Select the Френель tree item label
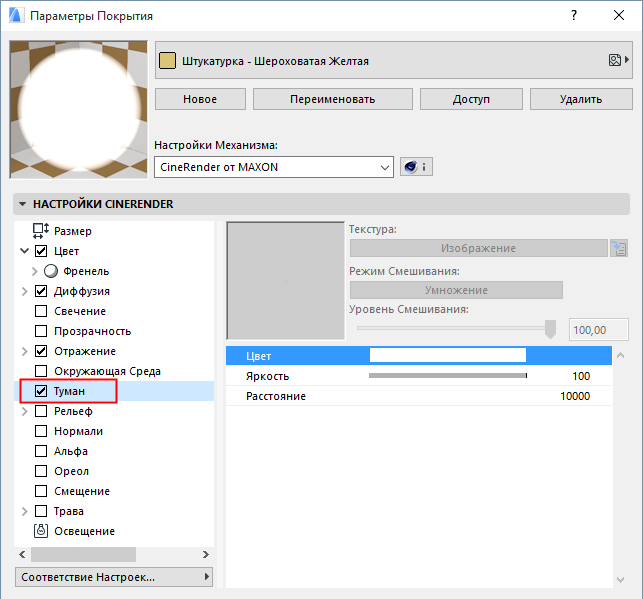Screen dimensions: 643x599 click(x=86, y=271)
